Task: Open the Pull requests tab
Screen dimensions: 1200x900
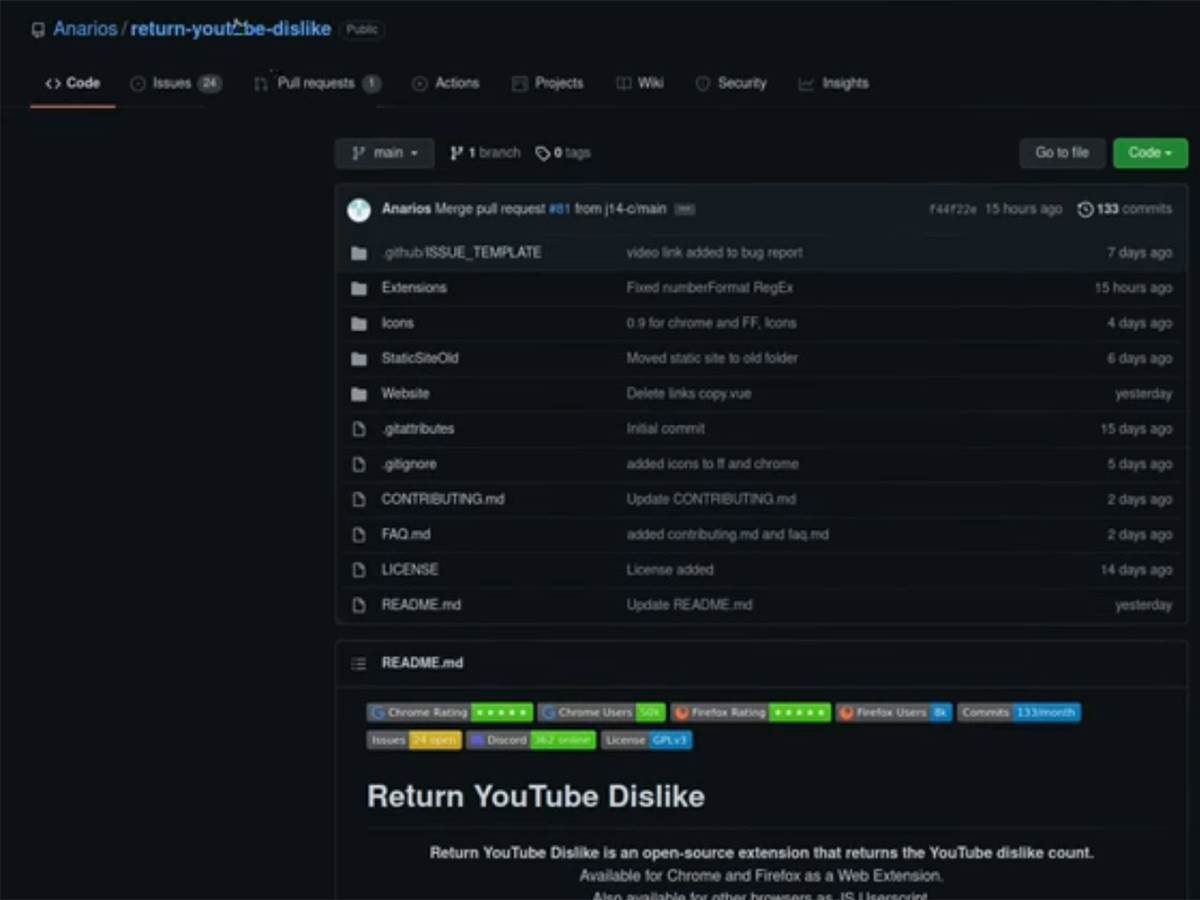Action: [316, 83]
